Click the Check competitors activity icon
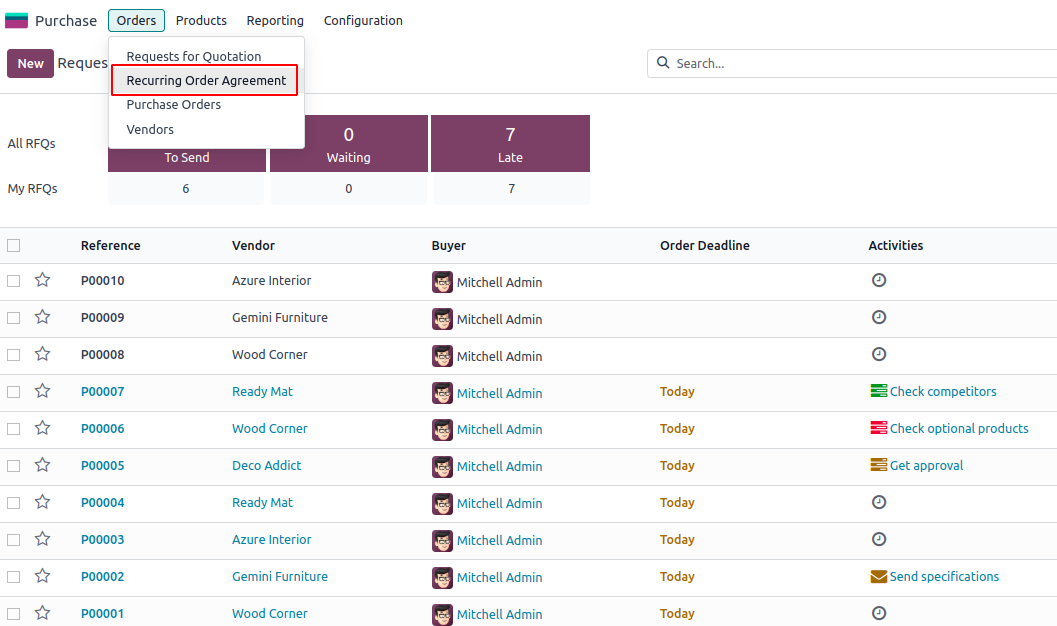Viewport: 1057px width, 626px height. [x=879, y=391]
